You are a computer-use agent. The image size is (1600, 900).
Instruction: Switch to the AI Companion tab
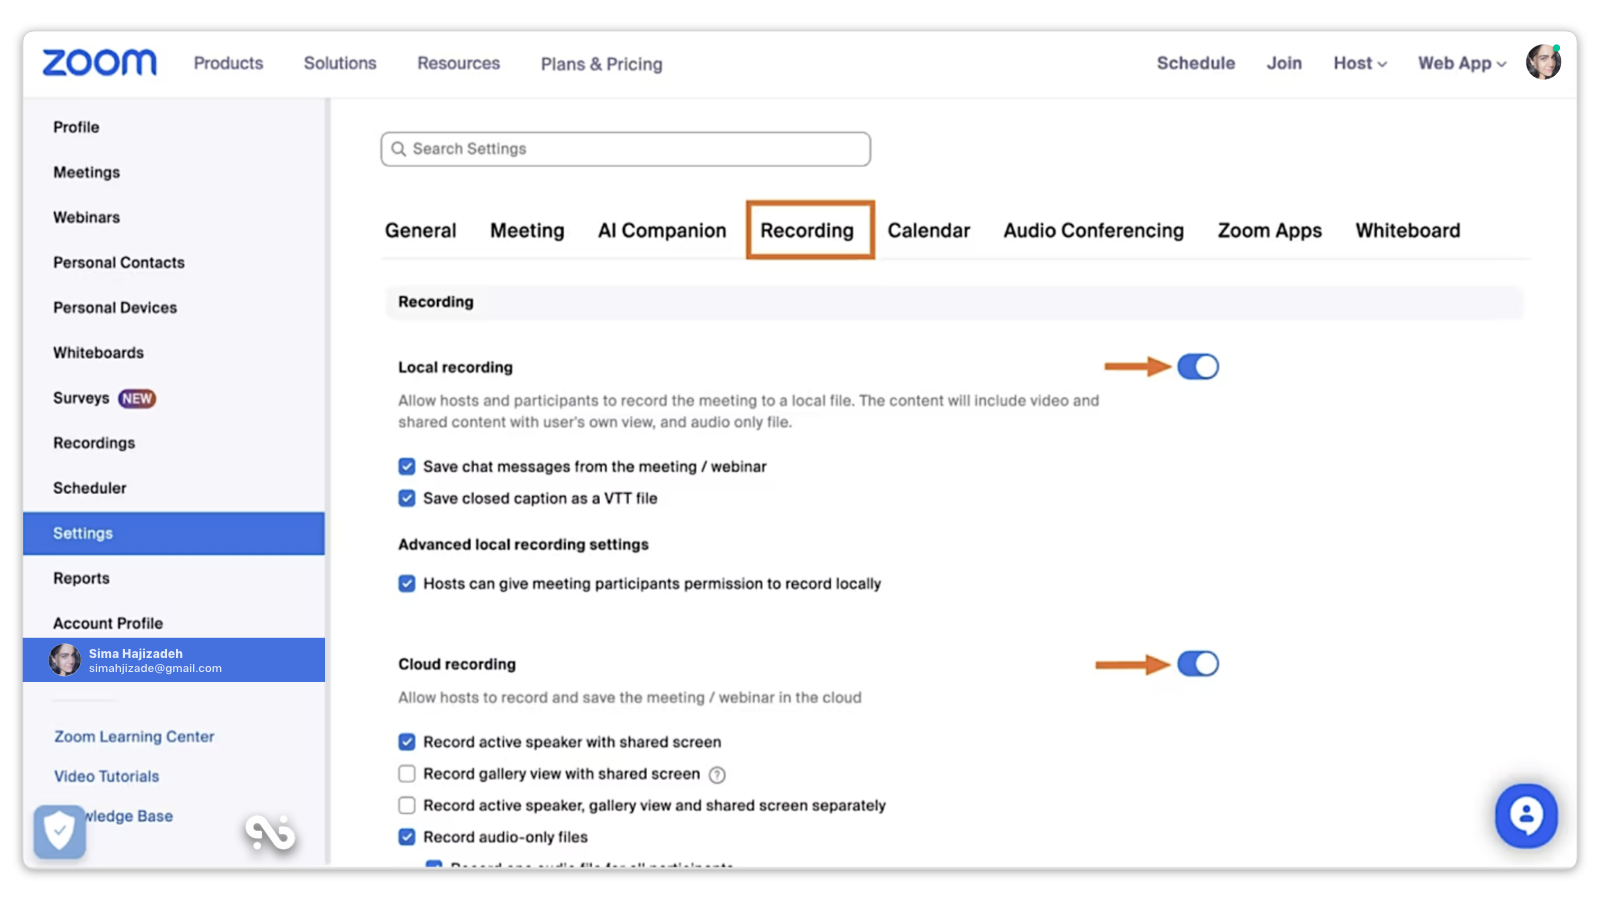[662, 231]
